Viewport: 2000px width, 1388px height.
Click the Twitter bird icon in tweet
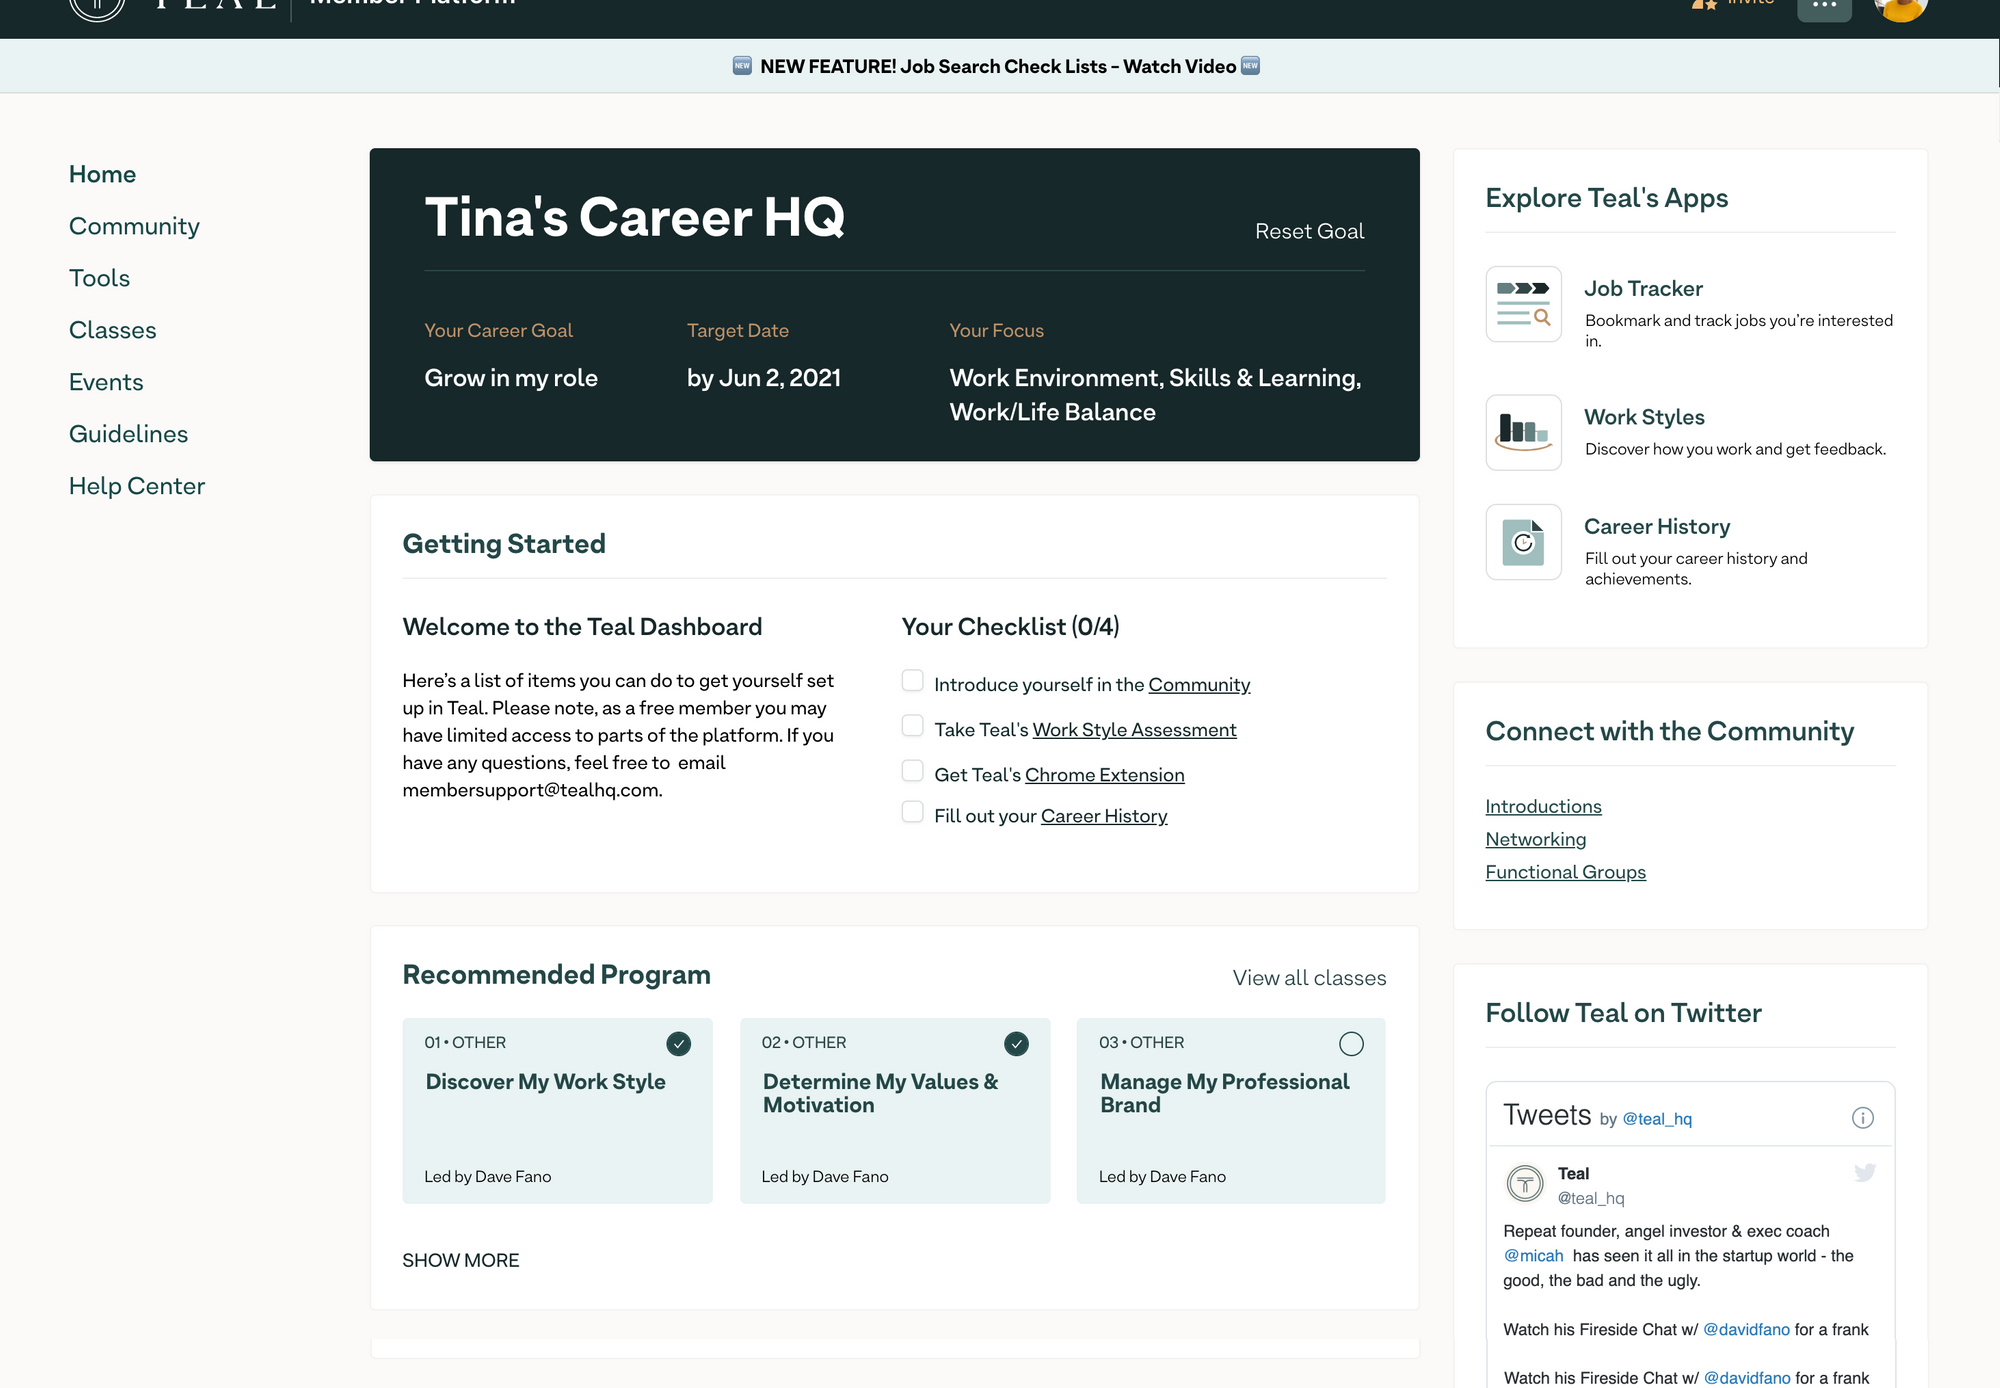(1864, 1172)
